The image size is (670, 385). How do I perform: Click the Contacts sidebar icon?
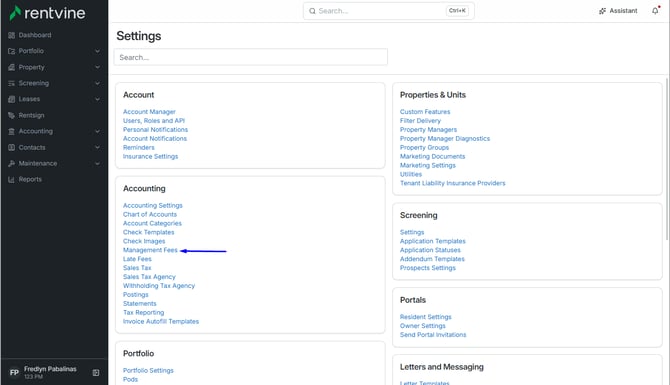pyautogui.click(x=12, y=147)
